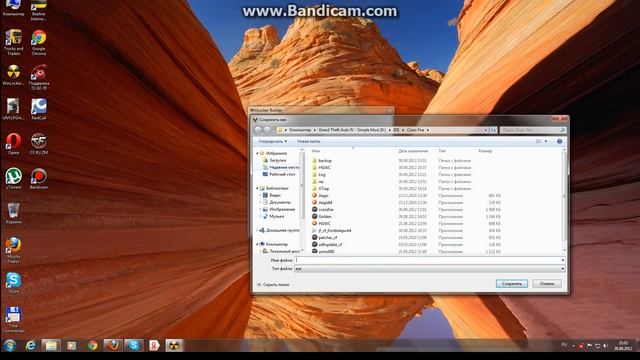
Task: Select Домашняя группа in navigation pane
Action: [279, 230]
